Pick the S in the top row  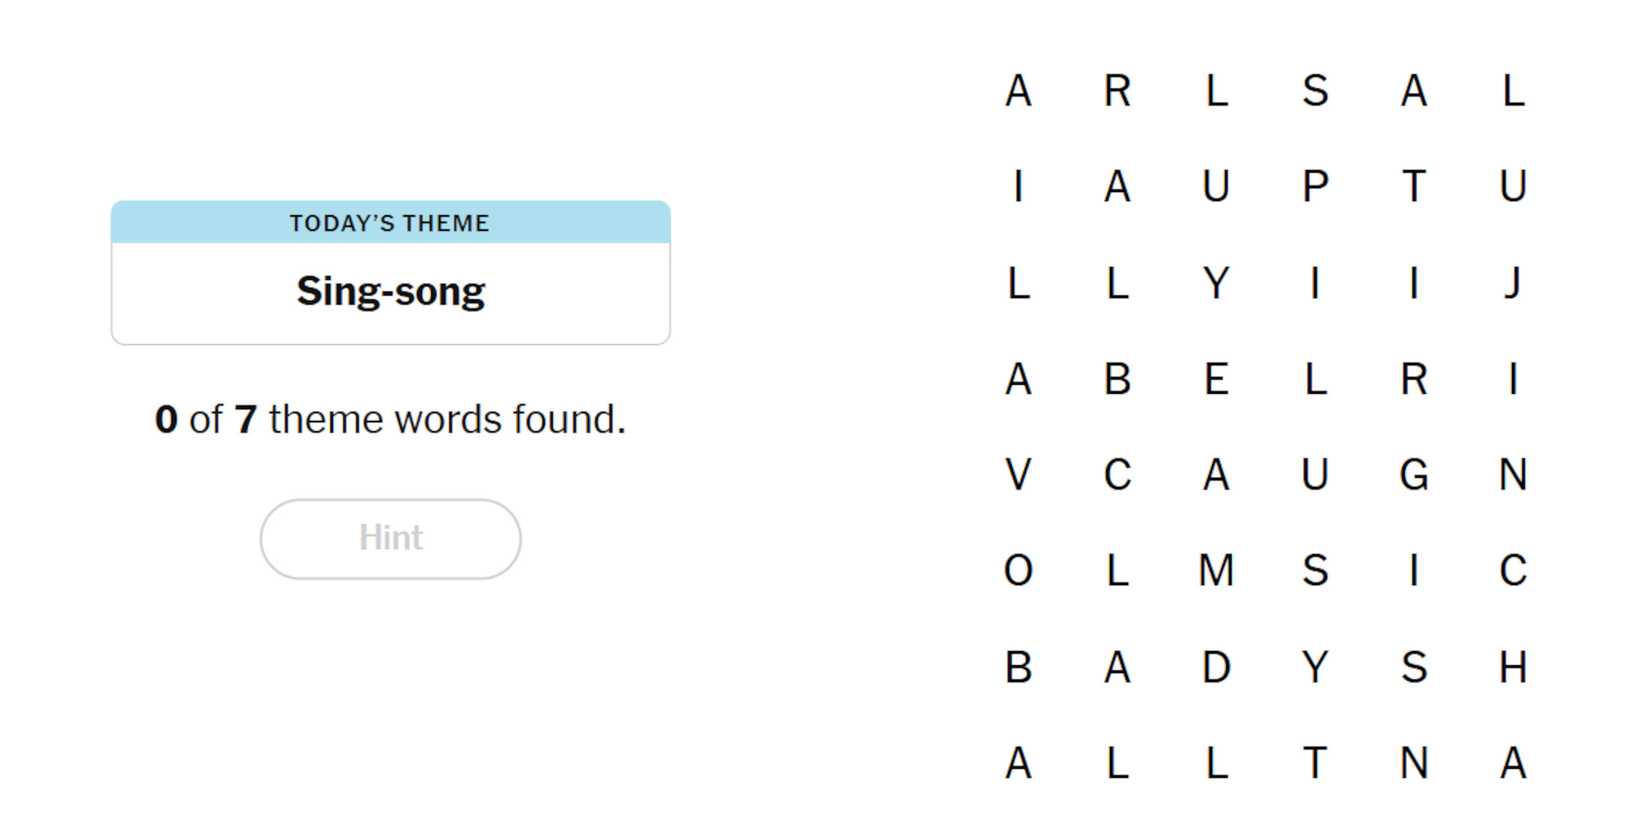tap(1315, 91)
